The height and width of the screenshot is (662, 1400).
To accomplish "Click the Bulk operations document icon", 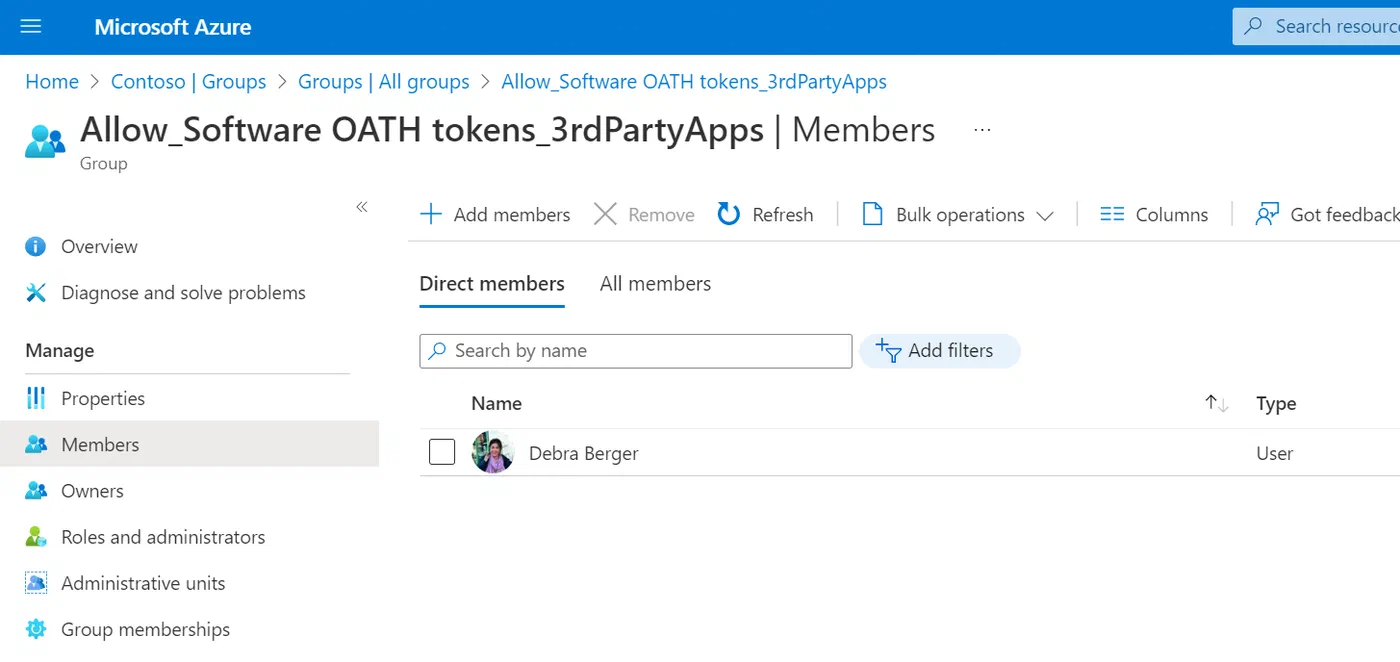I will click(873, 214).
